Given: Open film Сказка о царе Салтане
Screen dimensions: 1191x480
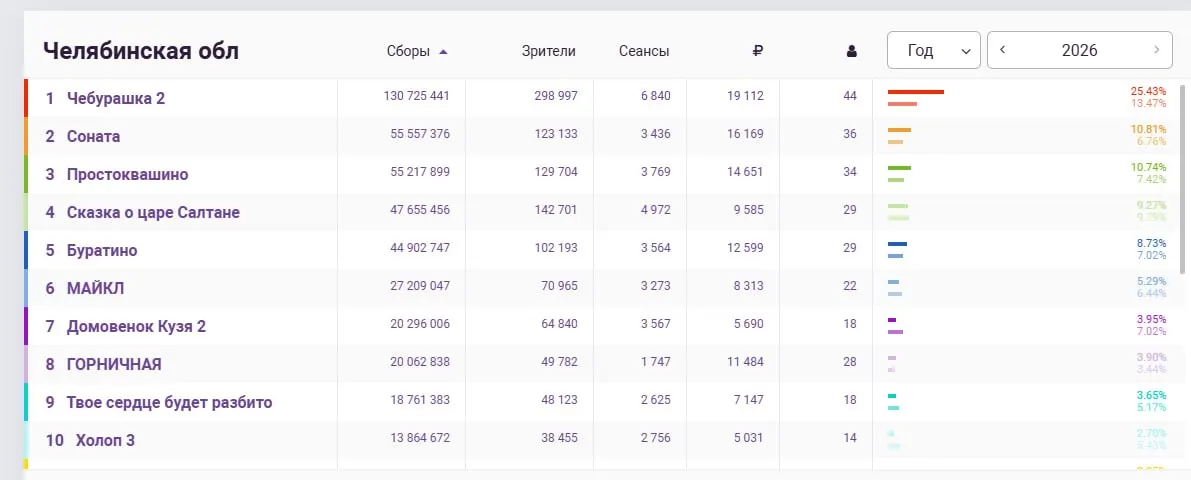Looking at the screenshot, I should pos(153,212).
